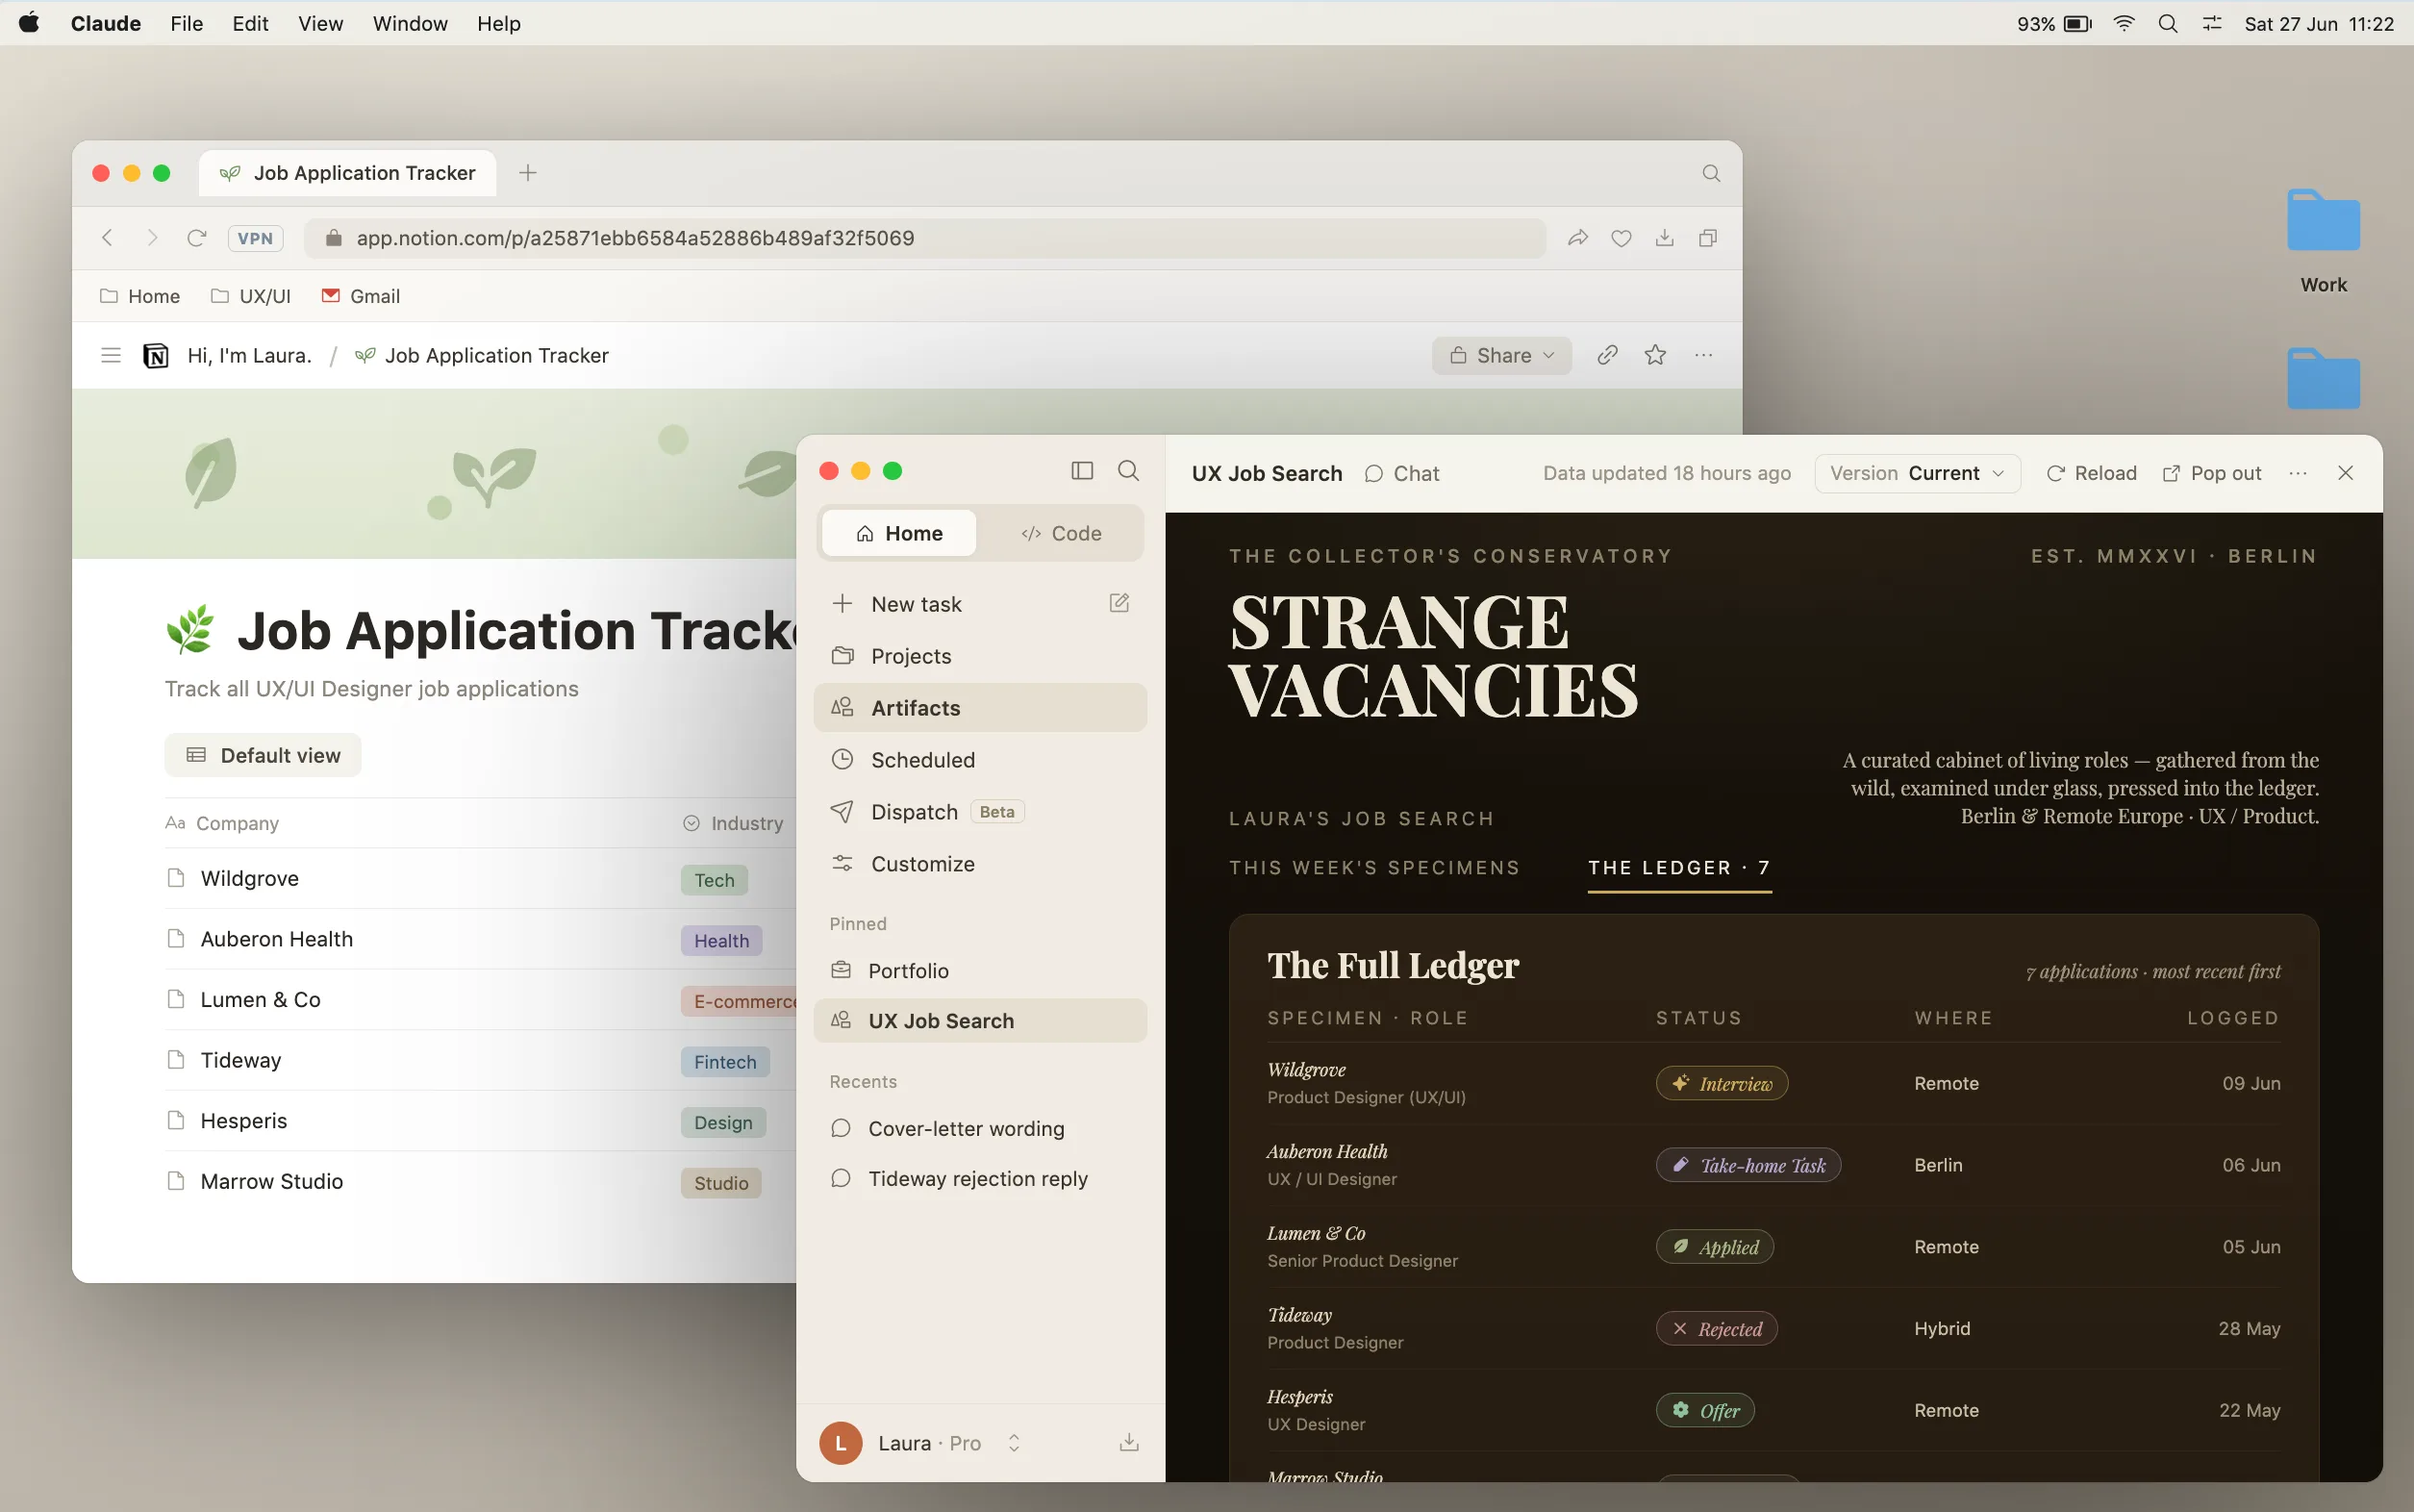Screen dimensions: 2414x1512
Task: Toggle the Claude sidebar panel icon
Action: click(x=1082, y=471)
